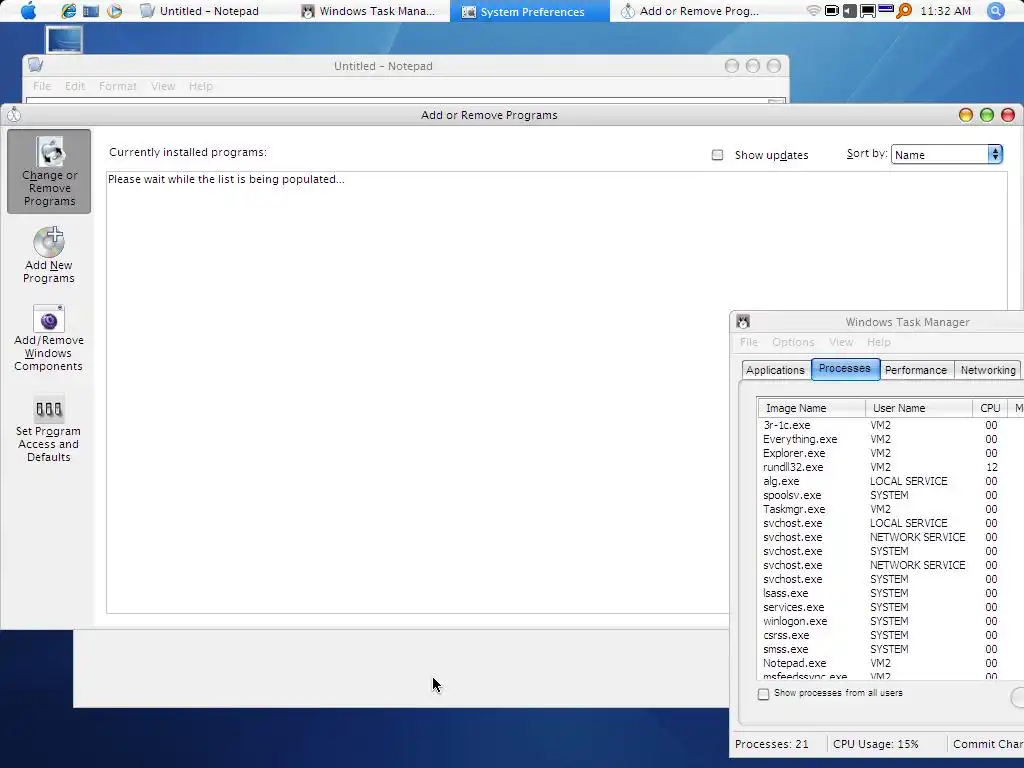
Task: Select the alg.exe process row
Action: click(x=891, y=481)
